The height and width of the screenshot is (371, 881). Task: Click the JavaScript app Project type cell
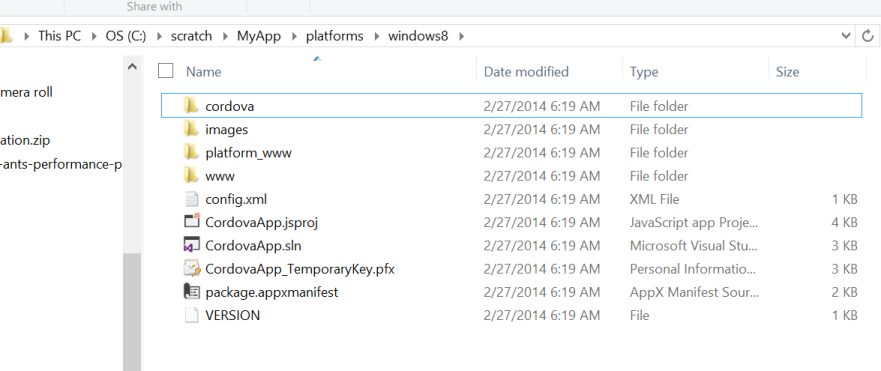[694, 223]
